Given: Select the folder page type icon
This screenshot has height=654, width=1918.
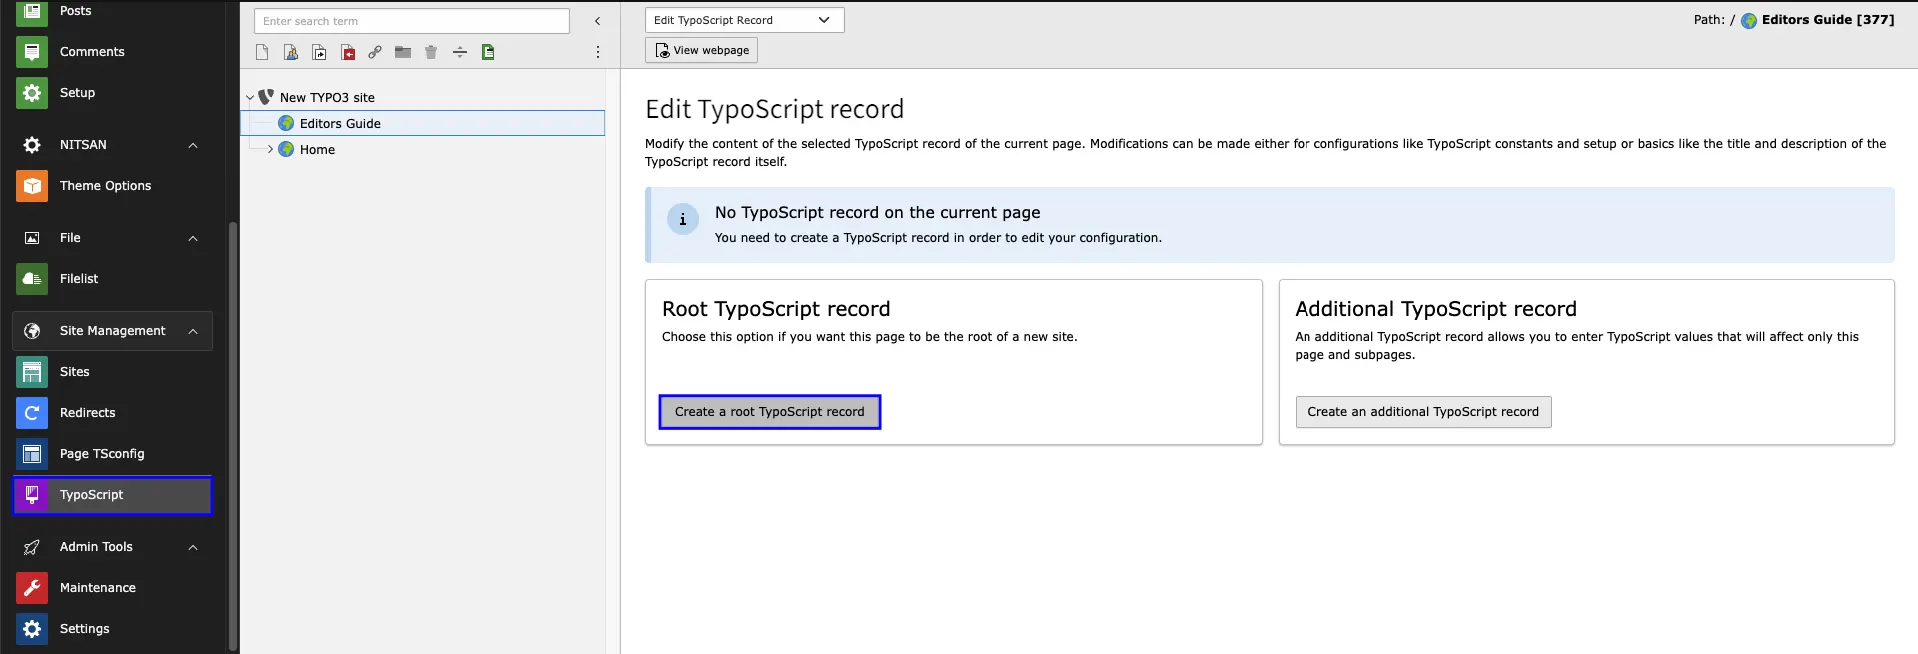Looking at the screenshot, I should click(403, 52).
